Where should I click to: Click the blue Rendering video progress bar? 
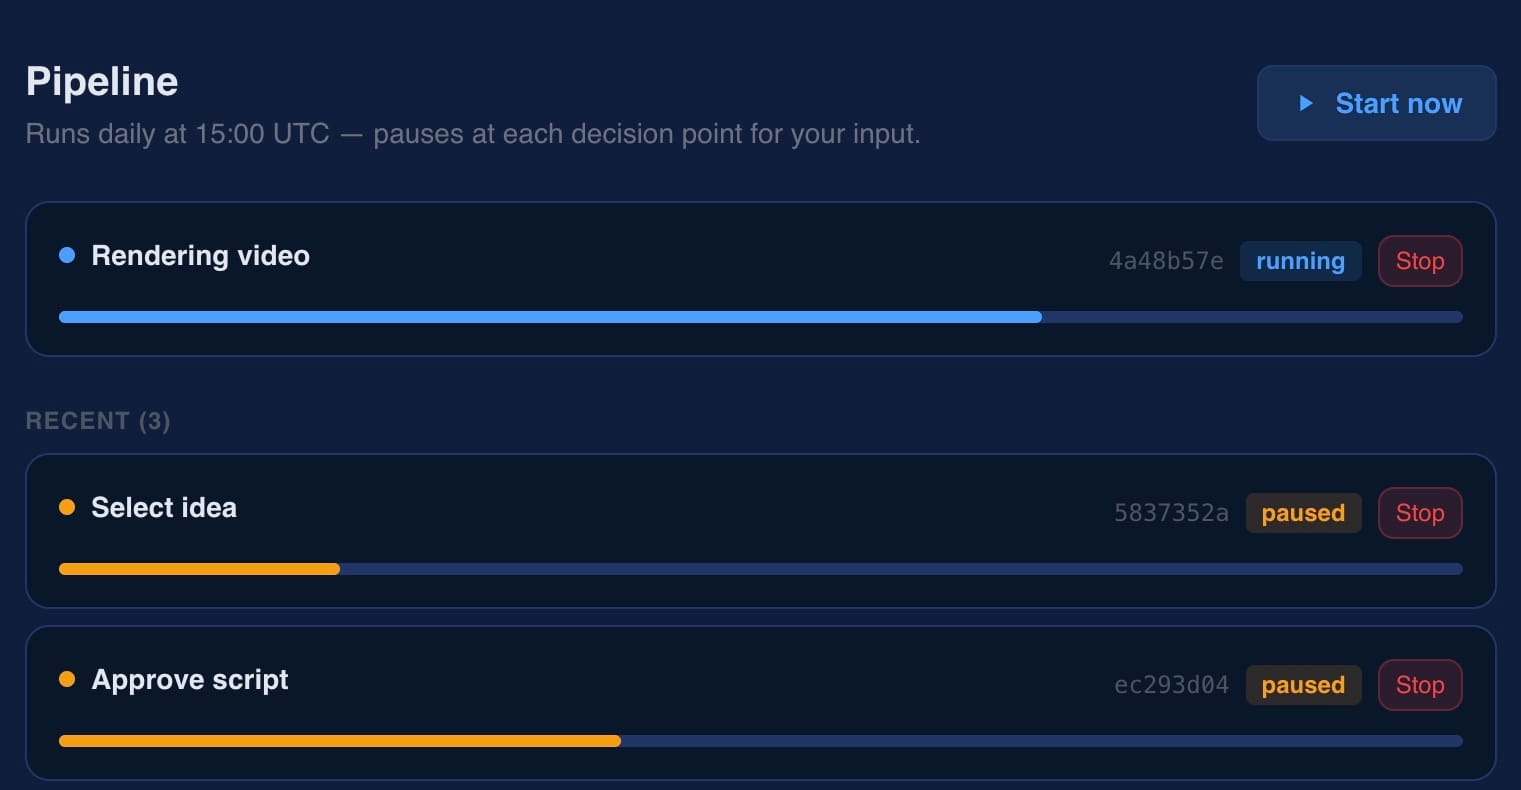[761, 317]
